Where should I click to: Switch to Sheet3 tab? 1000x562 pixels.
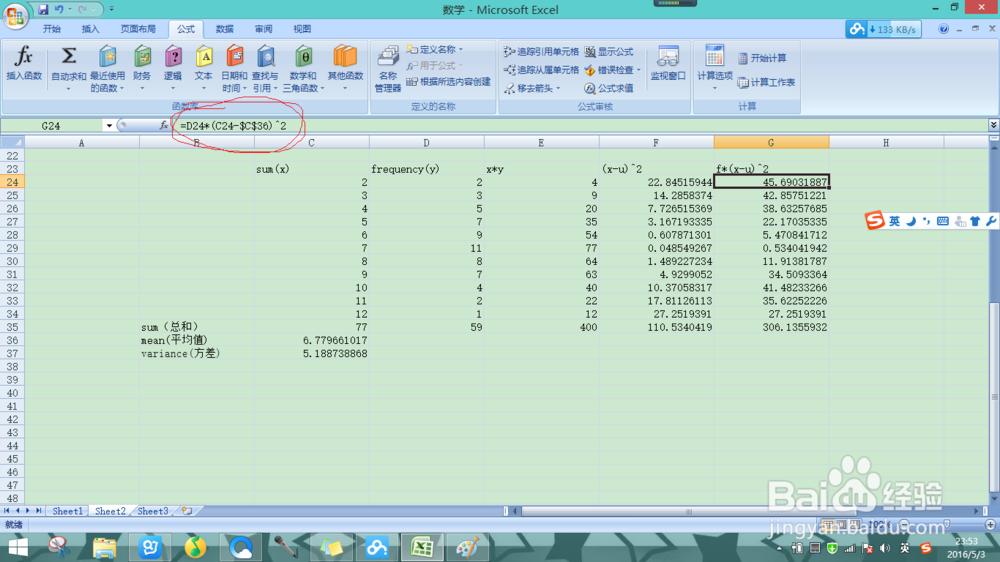click(152, 511)
